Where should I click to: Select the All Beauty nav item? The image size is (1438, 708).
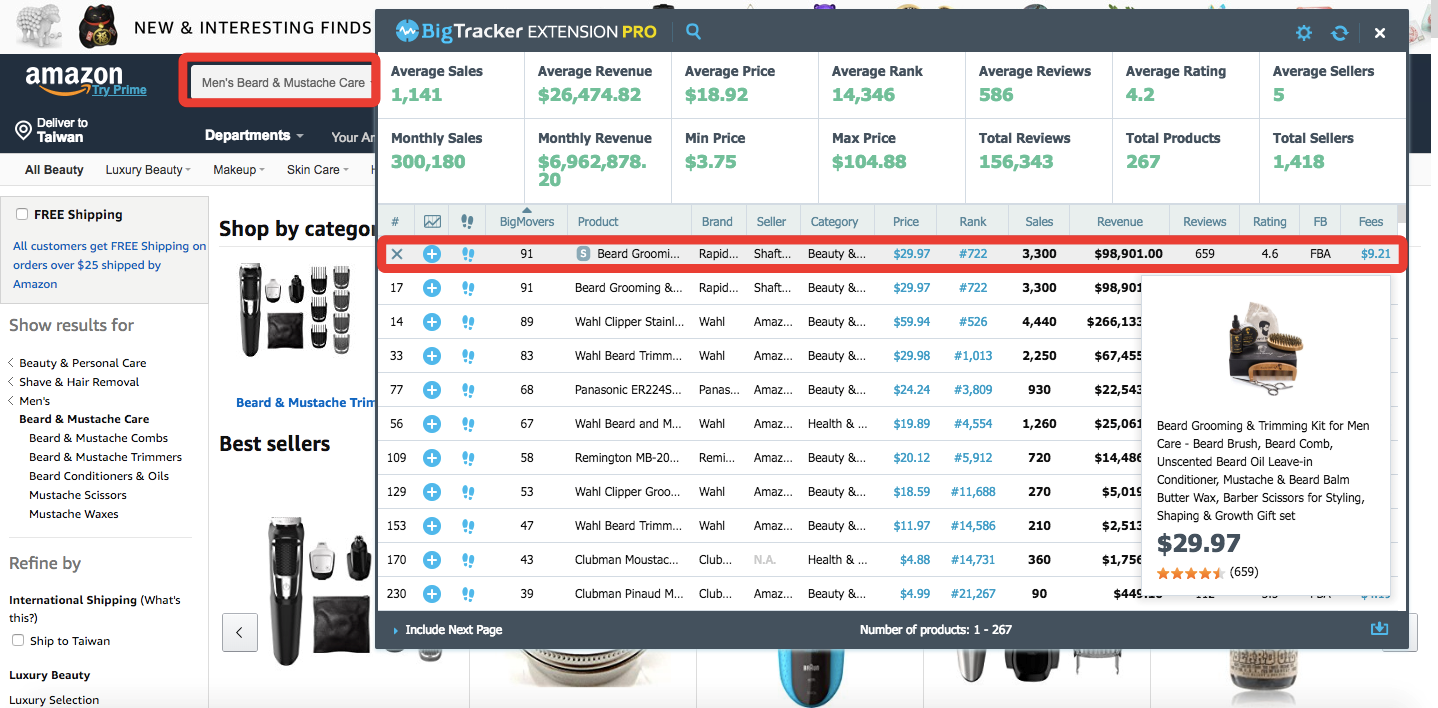[54, 170]
